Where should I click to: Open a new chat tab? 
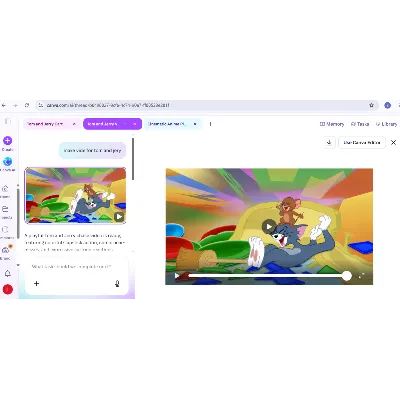(210, 124)
